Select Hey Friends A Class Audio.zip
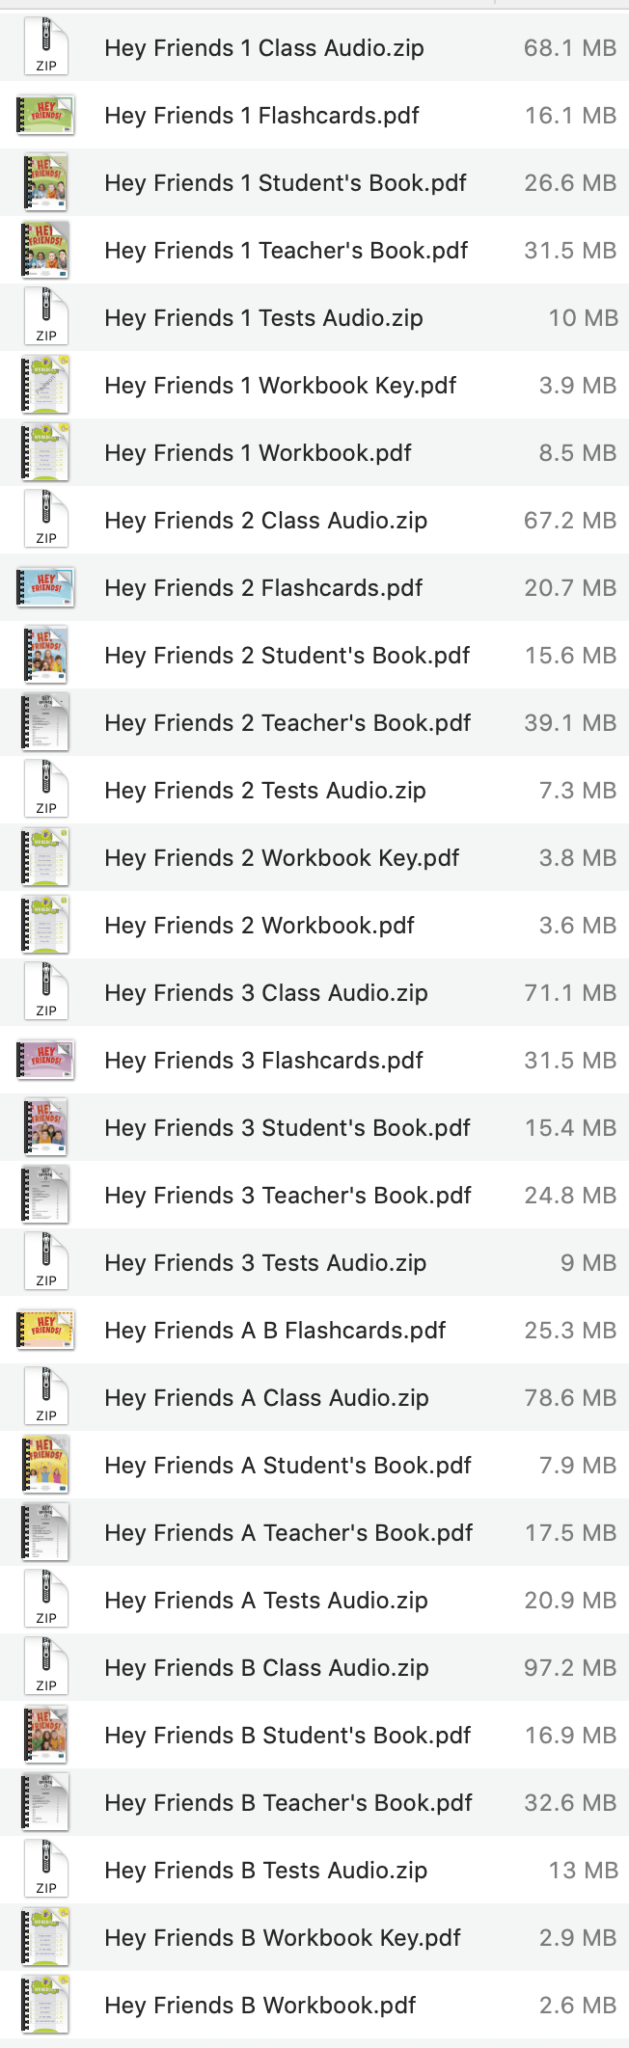Viewport: 629px width, 2048px height. pyautogui.click(x=265, y=1397)
